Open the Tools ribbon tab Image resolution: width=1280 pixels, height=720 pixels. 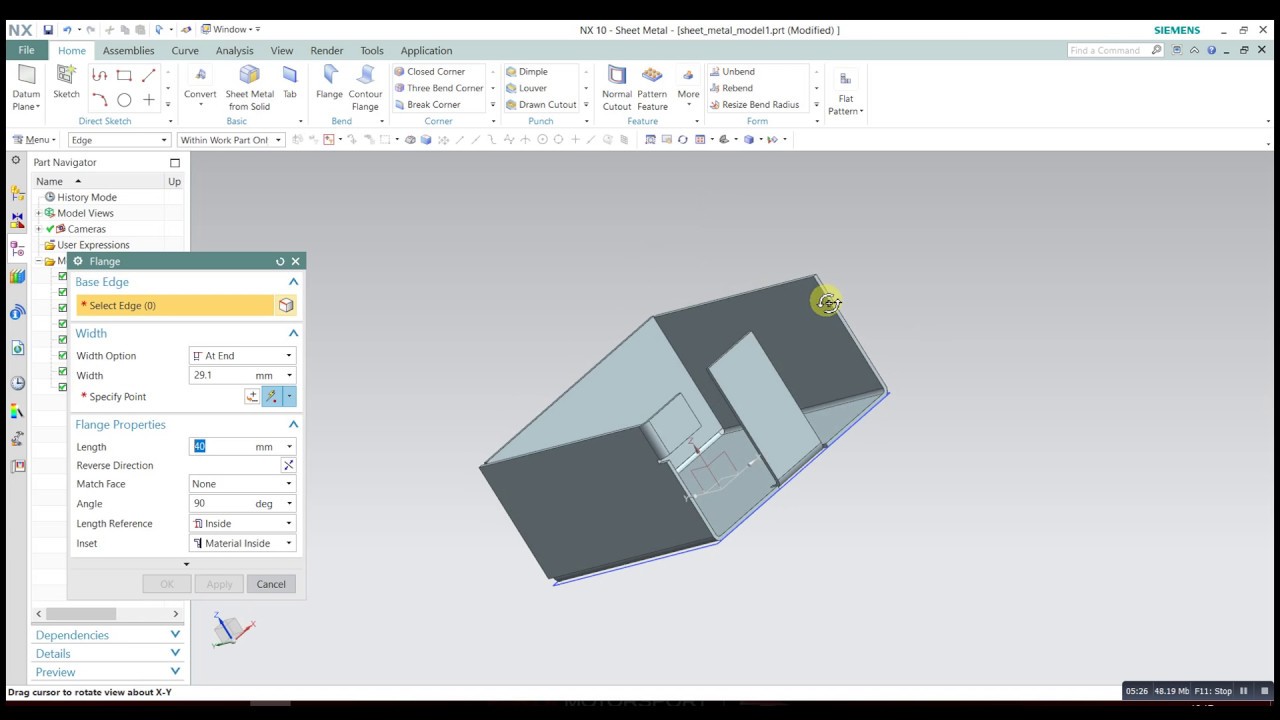click(372, 51)
